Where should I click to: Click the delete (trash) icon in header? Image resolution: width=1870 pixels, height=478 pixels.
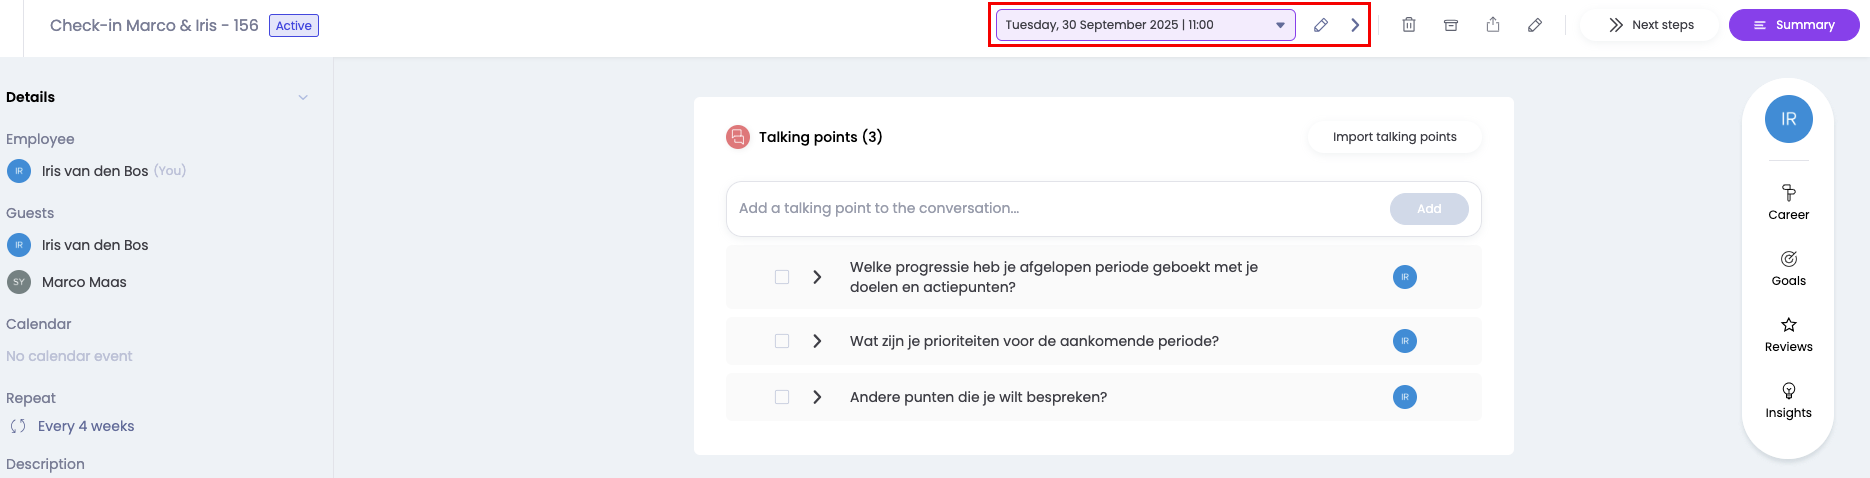click(x=1409, y=25)
